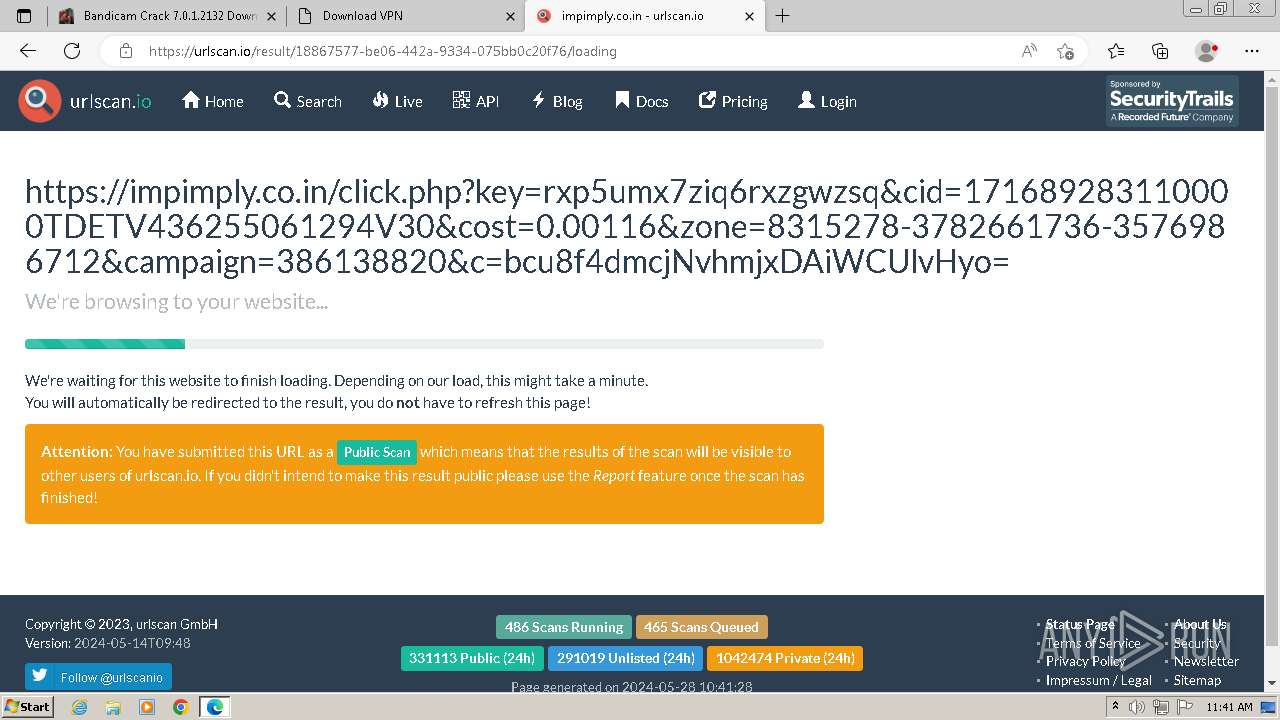Viewport: 1280px width, 720px height.
Task: Click the site info lock icon
Action: point(125,51)
